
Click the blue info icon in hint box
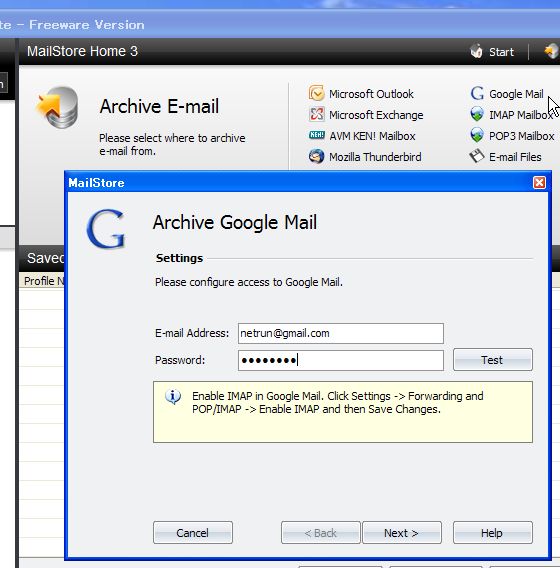pyautogui.click(x=173, y=397)
